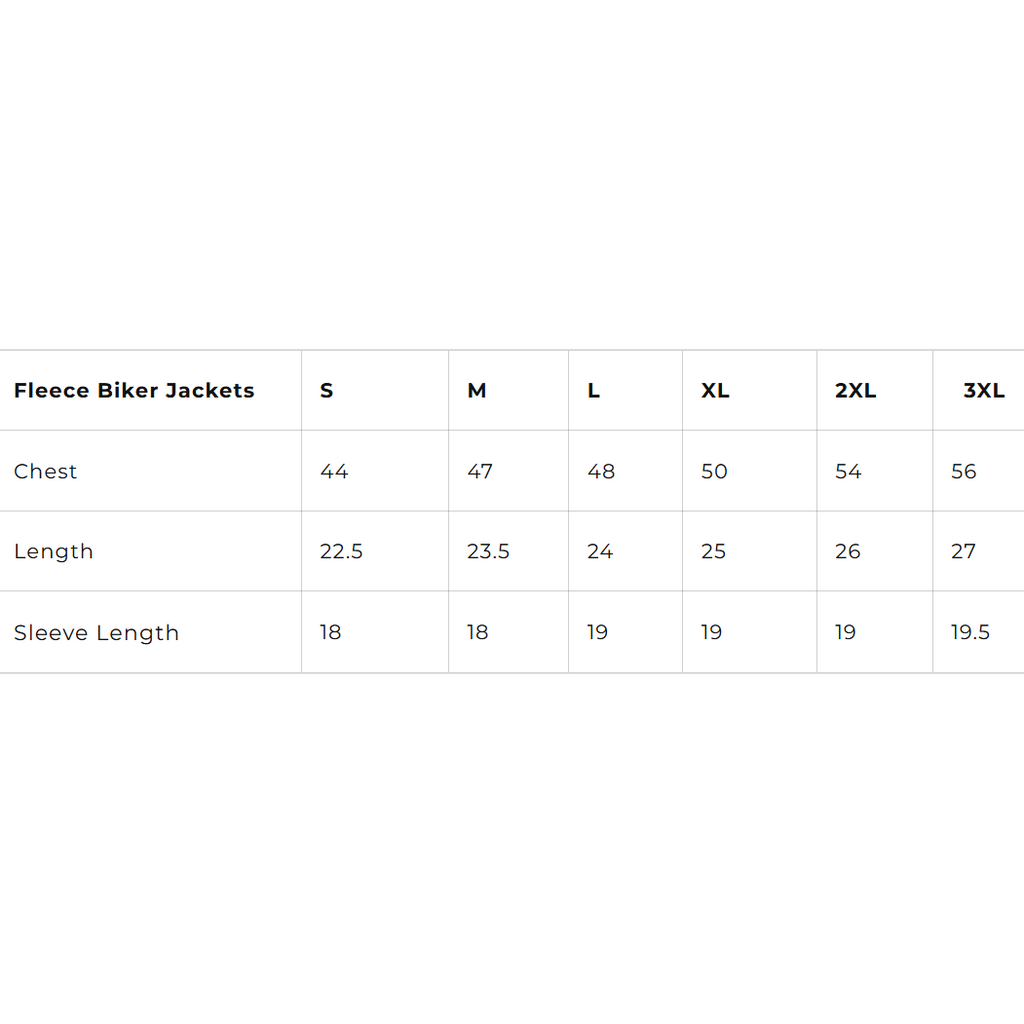This screenshot has width=1024, height=1024.
Task: Click chest measurement 50 for XL
Action: point(714,472)
